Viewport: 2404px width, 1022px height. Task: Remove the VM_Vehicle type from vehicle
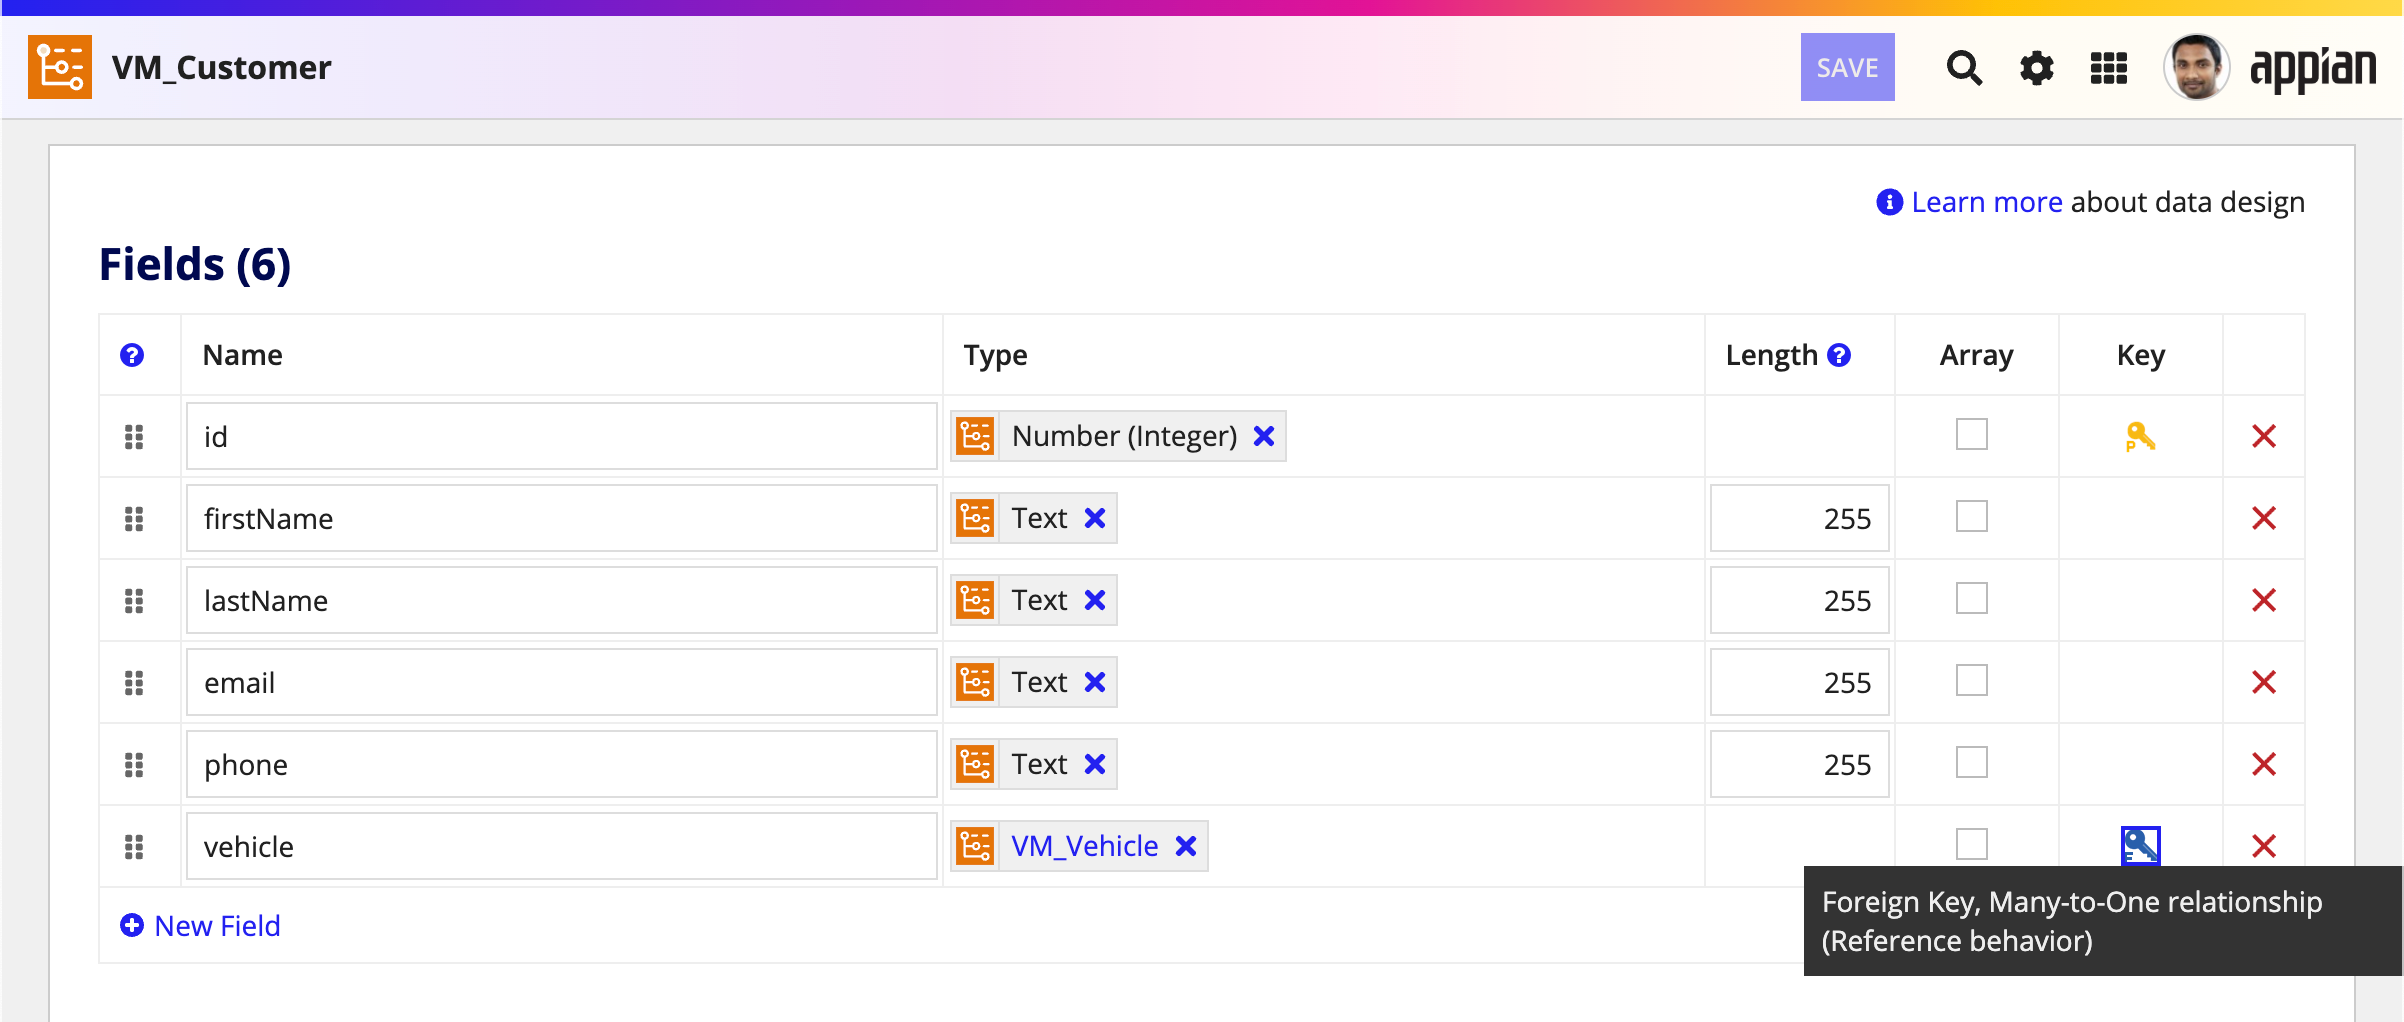[1186, 846]
